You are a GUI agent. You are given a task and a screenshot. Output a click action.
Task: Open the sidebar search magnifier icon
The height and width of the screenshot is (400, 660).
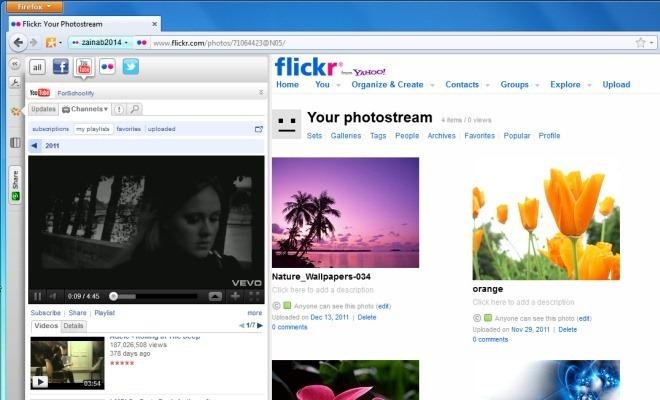(x=134, y=109)
